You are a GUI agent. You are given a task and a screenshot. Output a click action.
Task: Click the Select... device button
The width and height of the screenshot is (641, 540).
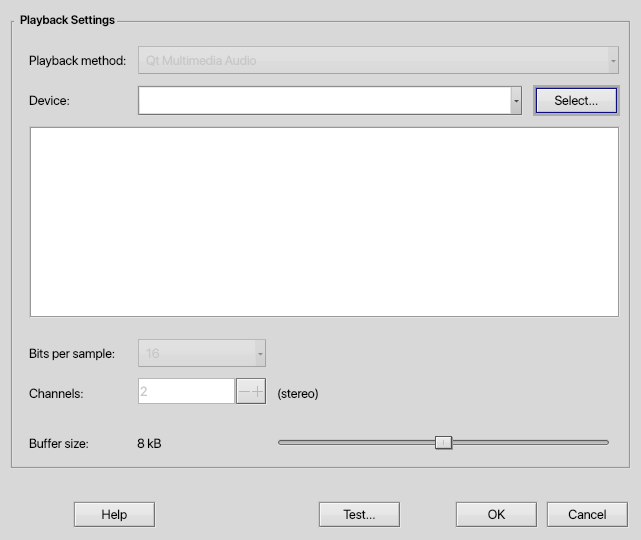coord(576,101)
